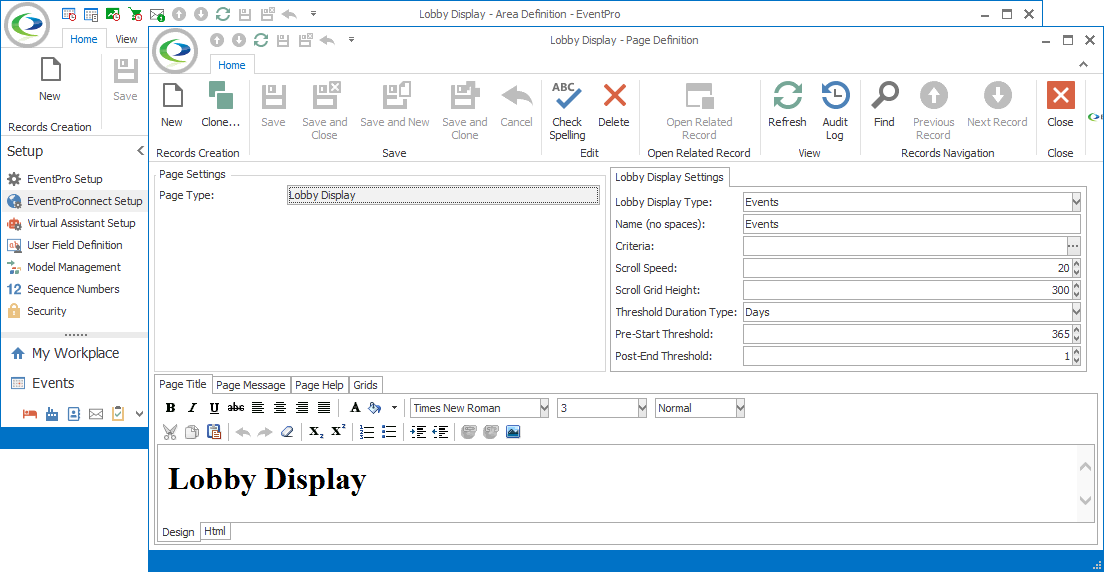Decrease Scroll Grid Height value
Viewport: 1104px width, 572px height.
[x=1077, y=294]
